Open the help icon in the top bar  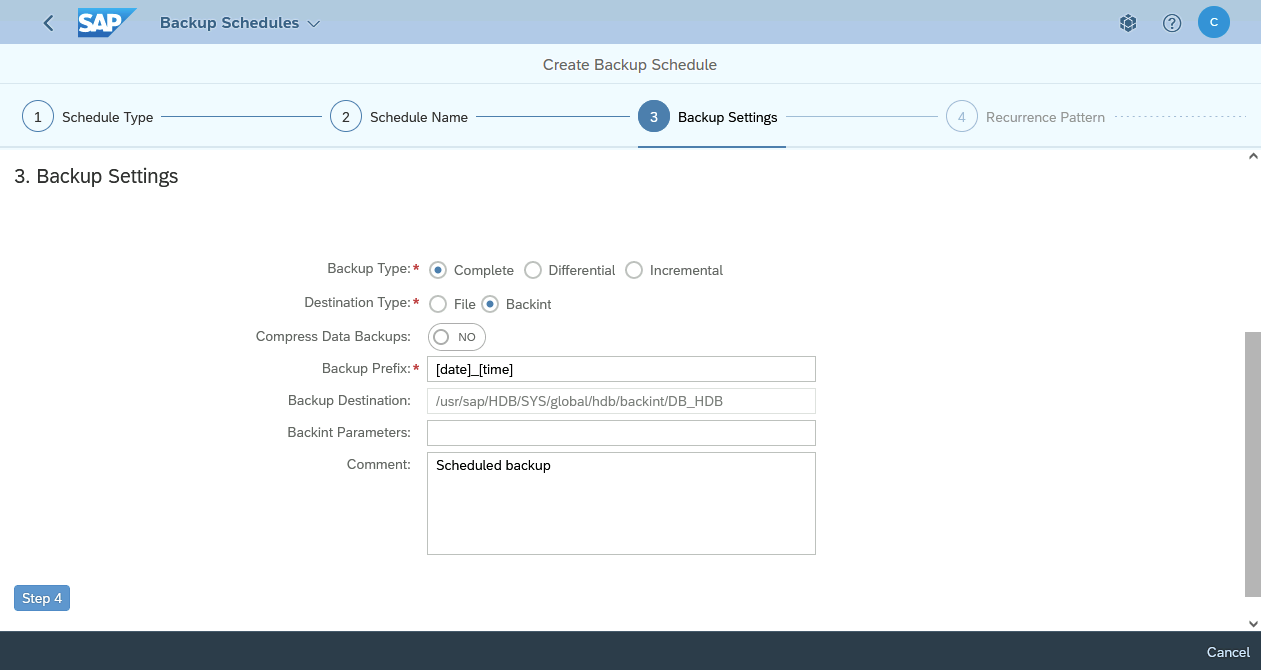tap(1171, 22)
